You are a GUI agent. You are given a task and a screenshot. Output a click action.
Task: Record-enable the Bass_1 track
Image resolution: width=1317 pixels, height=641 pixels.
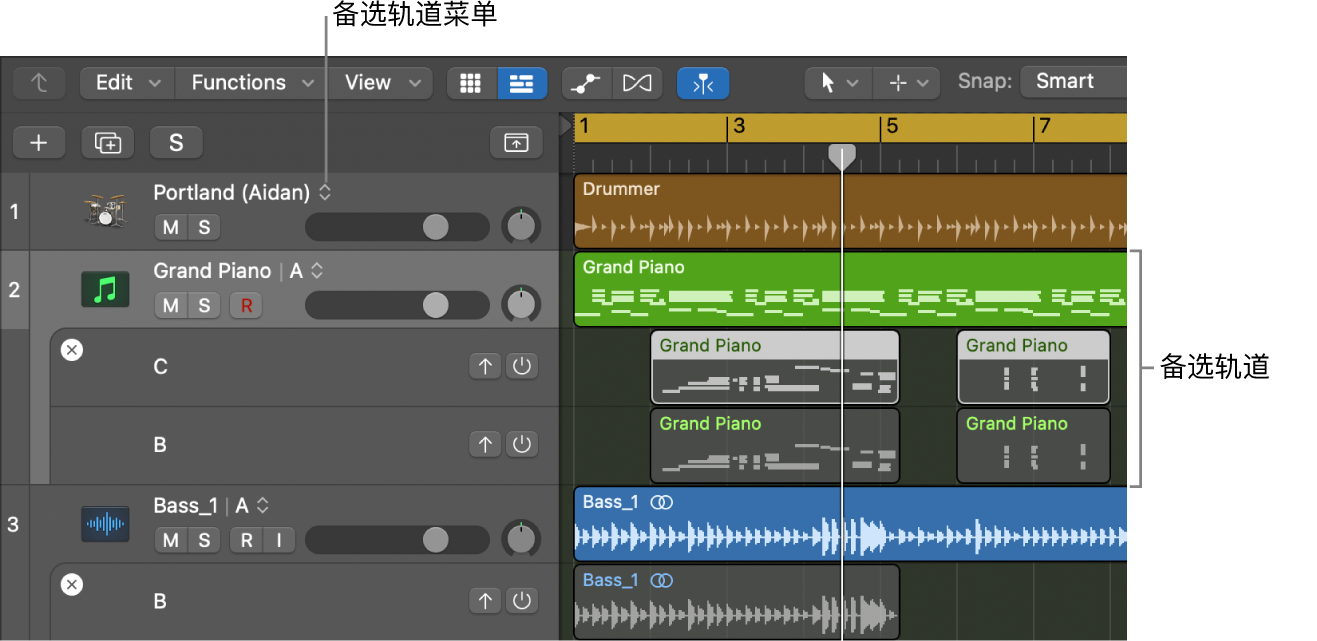pyautogui.click(x=246, y=541)
